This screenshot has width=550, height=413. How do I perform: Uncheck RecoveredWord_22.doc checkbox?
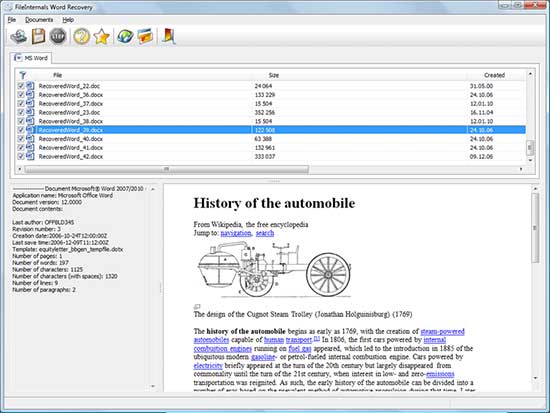coord(21,86)
